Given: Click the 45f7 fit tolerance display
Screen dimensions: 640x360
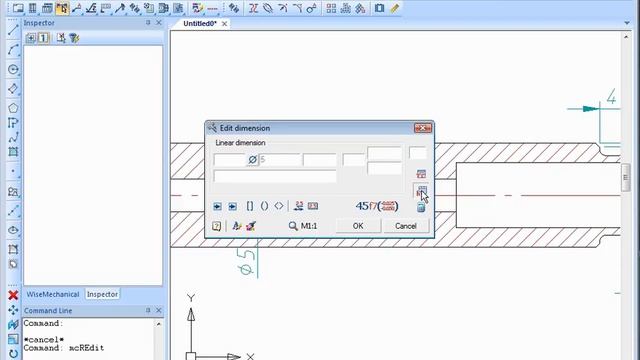Looking at the screenshot, I should coord(377,206).
